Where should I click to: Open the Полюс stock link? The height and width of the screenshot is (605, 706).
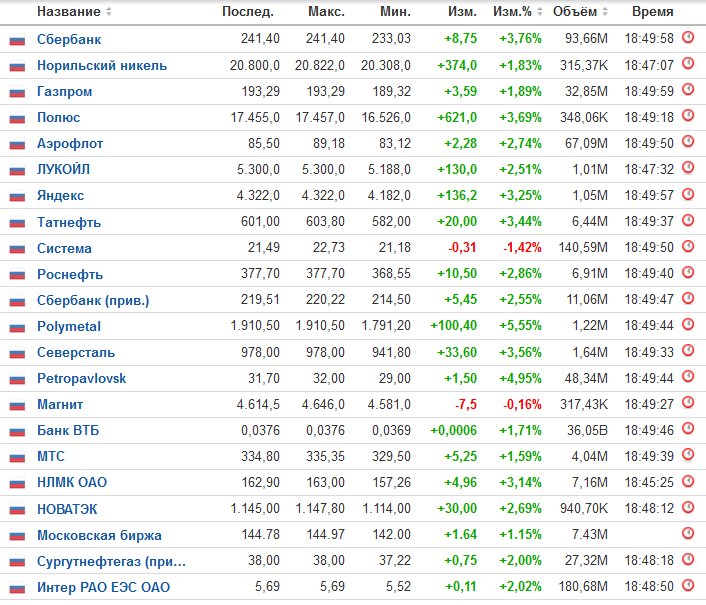coord(59,118)
